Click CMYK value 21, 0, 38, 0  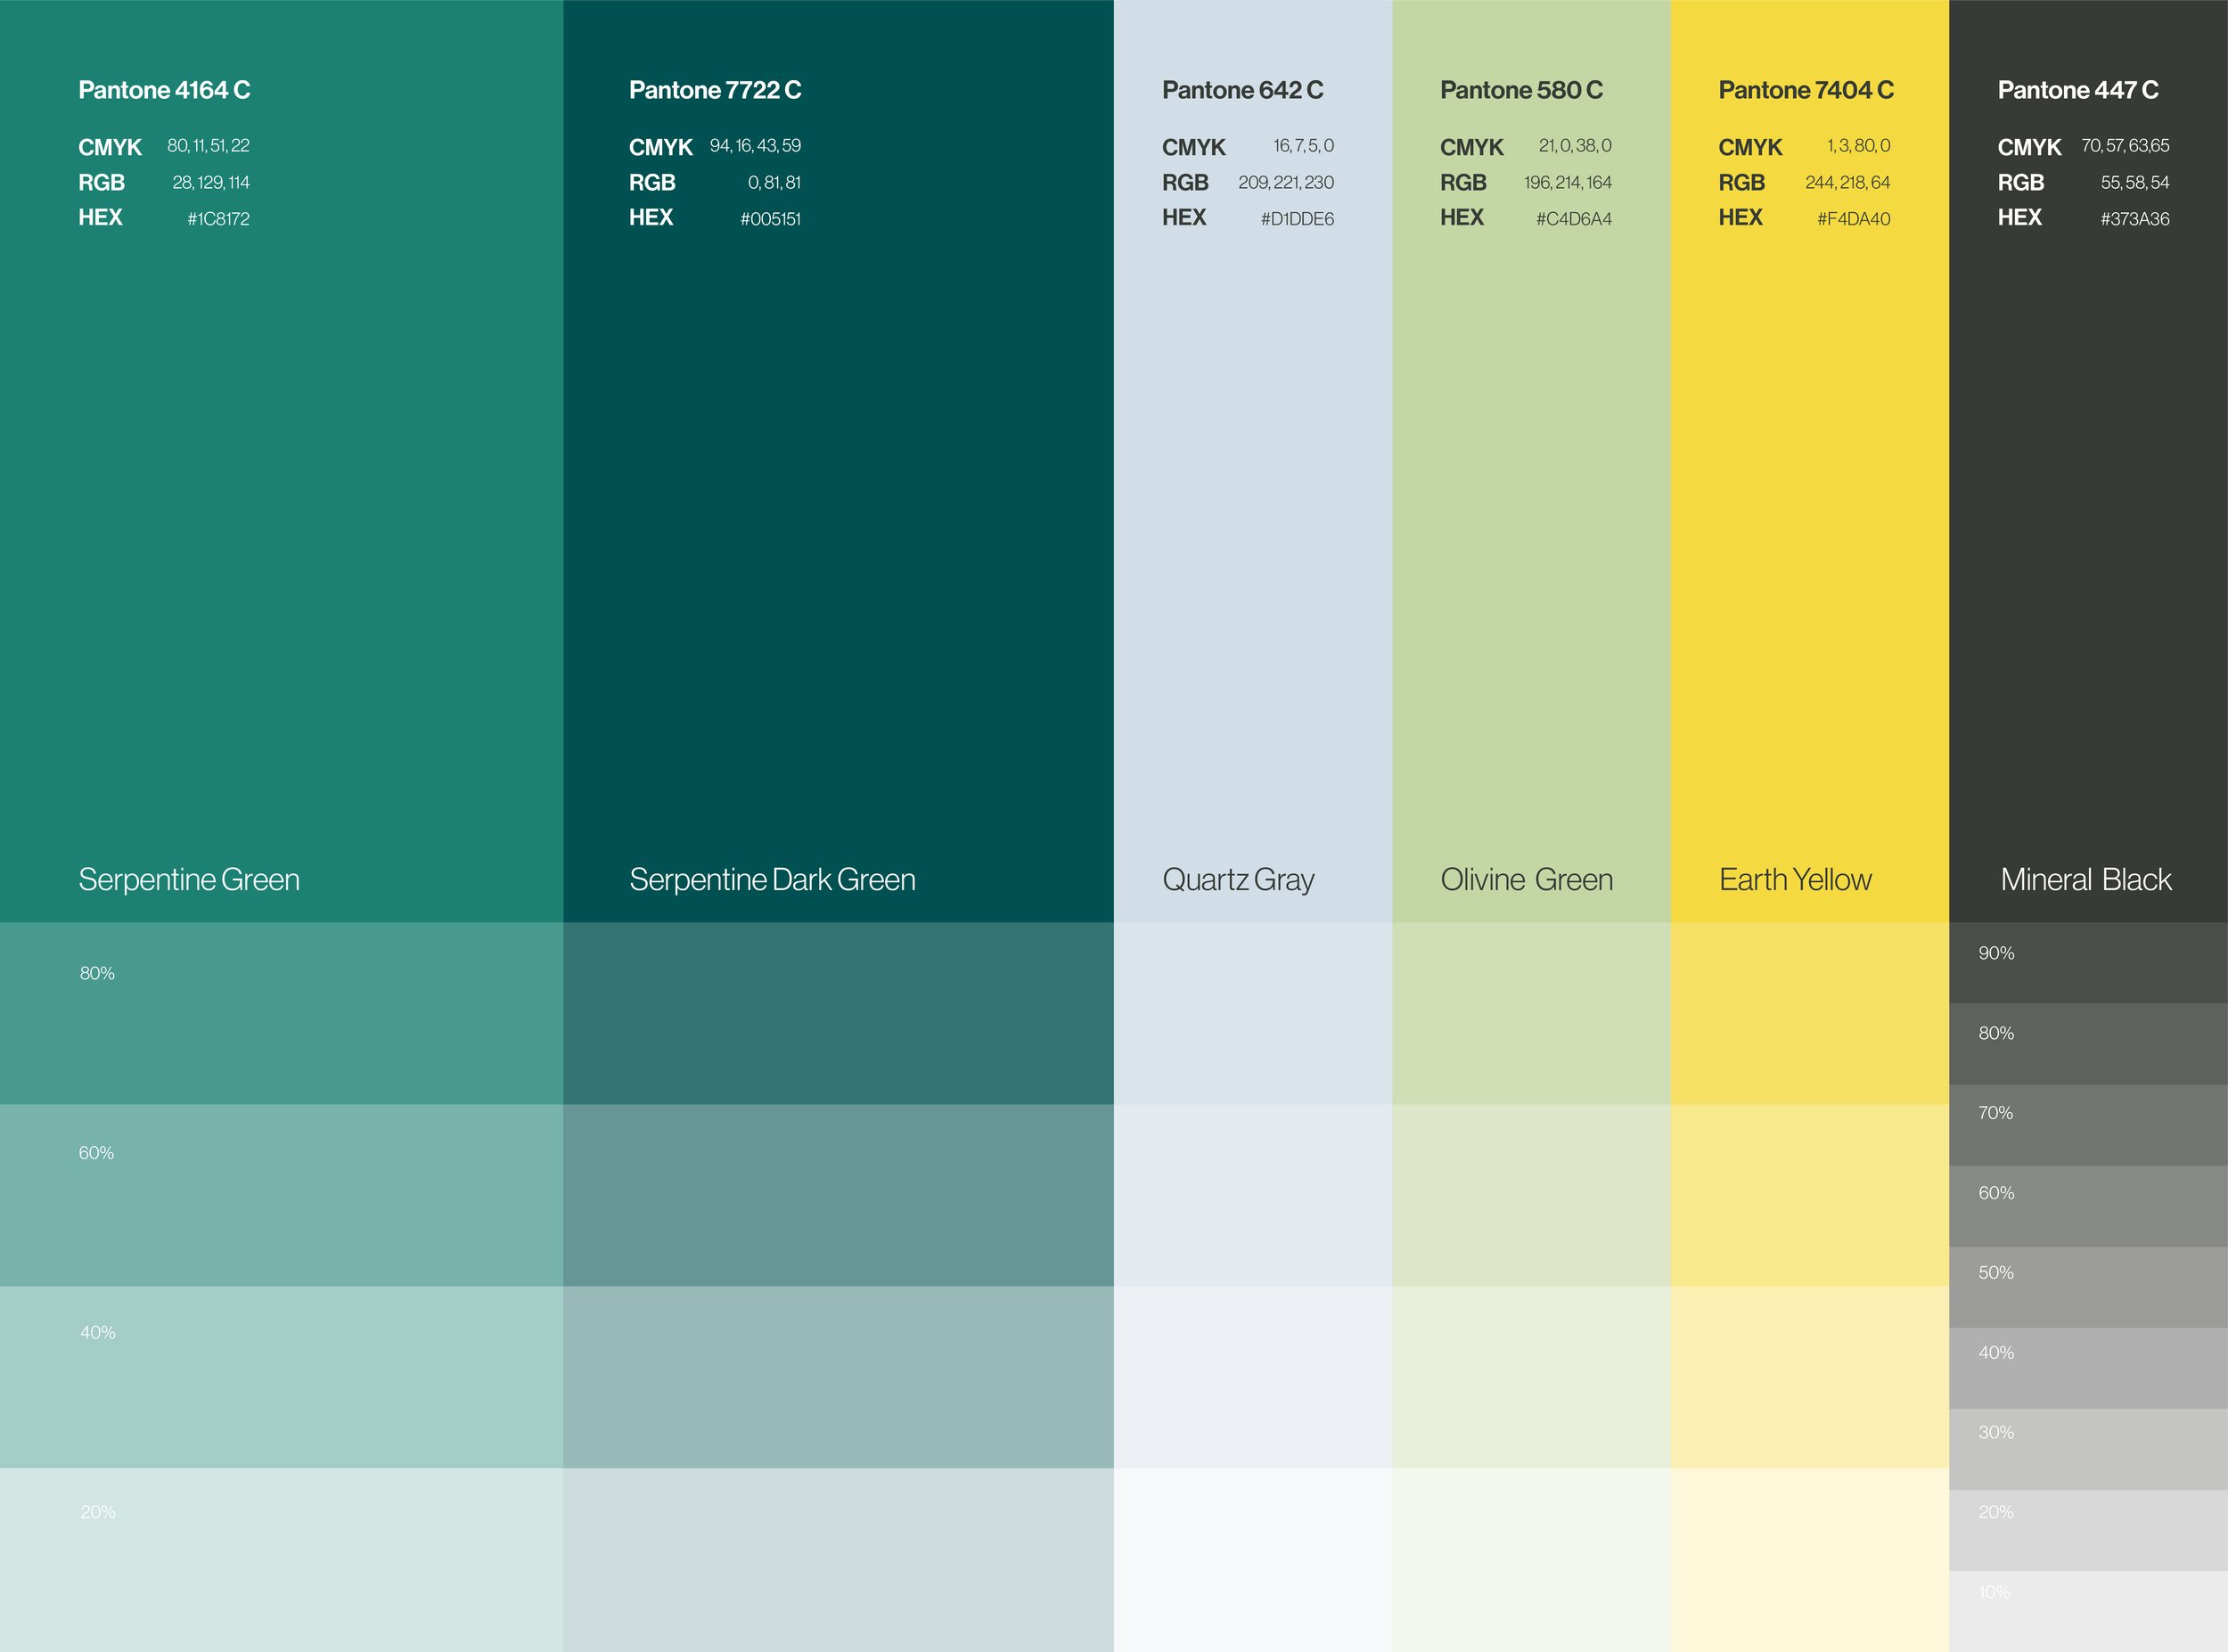[x=1575, y=146]
